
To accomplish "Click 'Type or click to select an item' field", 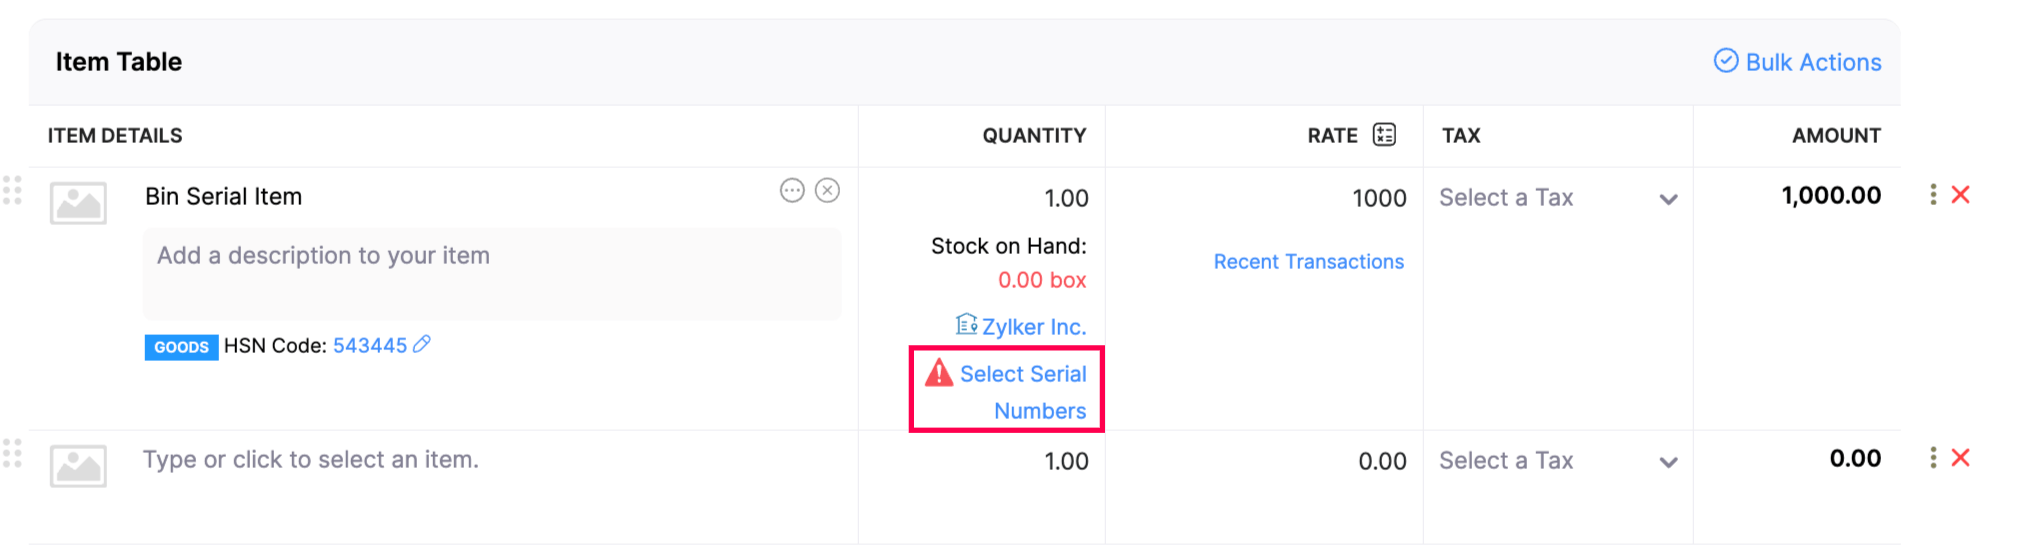I will [311, 460].
